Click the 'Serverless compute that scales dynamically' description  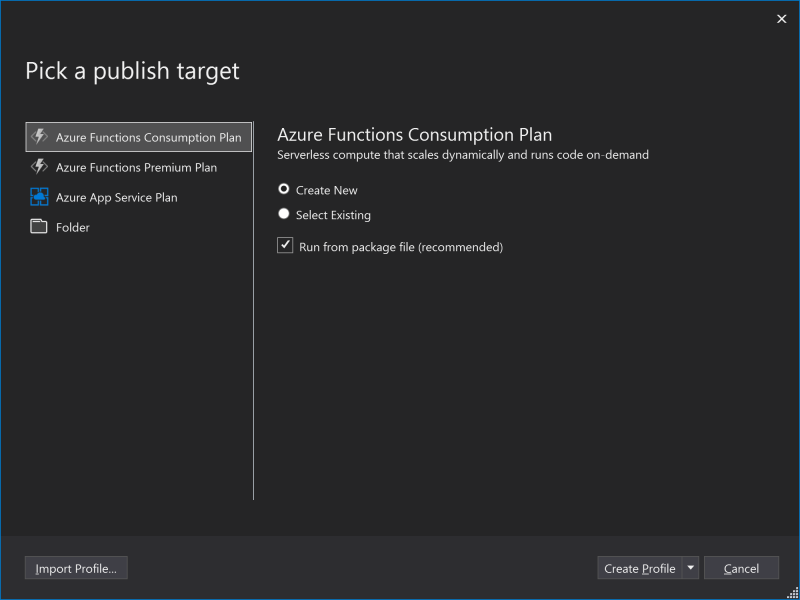[463, 155]
